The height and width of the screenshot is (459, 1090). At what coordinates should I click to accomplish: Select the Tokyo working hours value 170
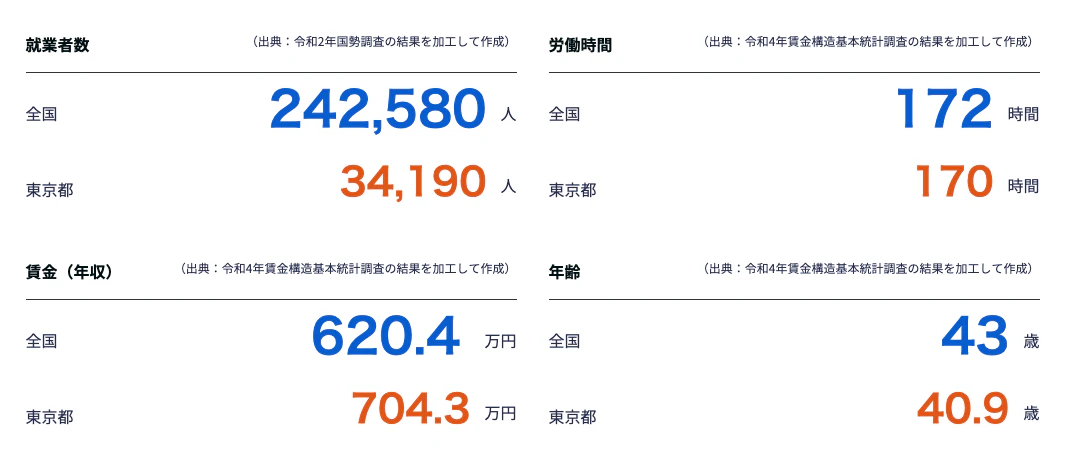954,182
